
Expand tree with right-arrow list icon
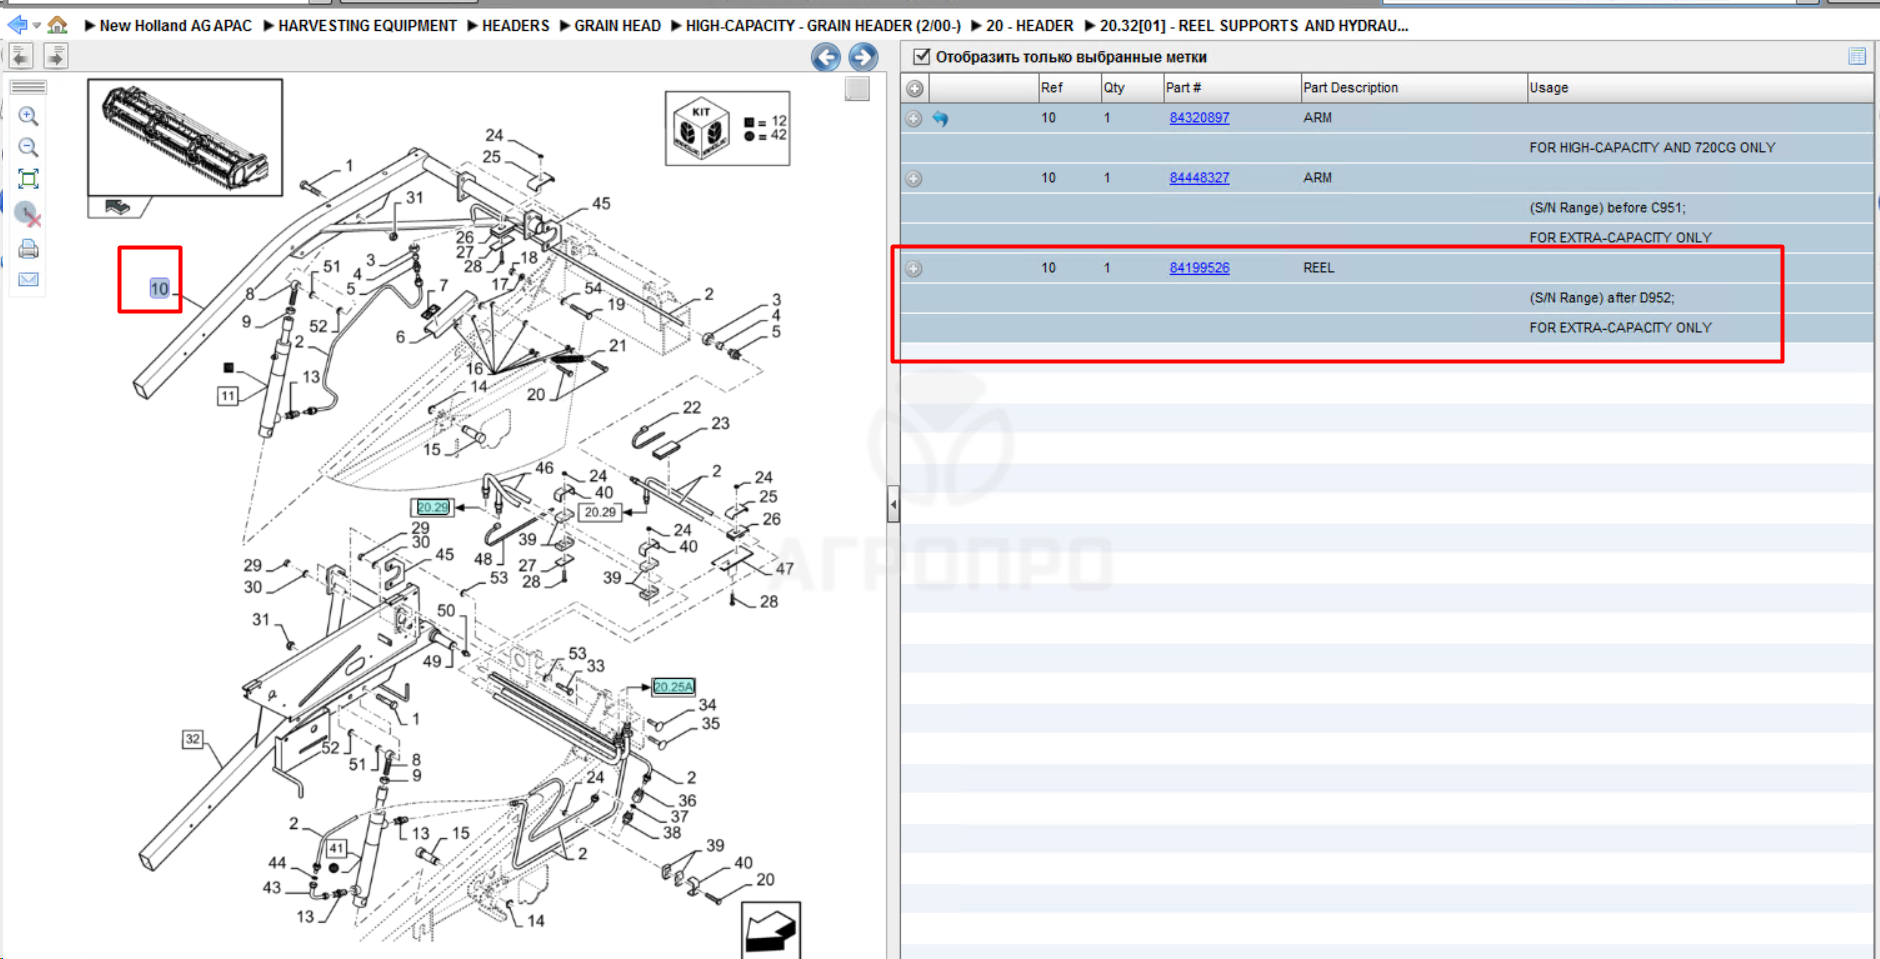click(x=56, y=56)
